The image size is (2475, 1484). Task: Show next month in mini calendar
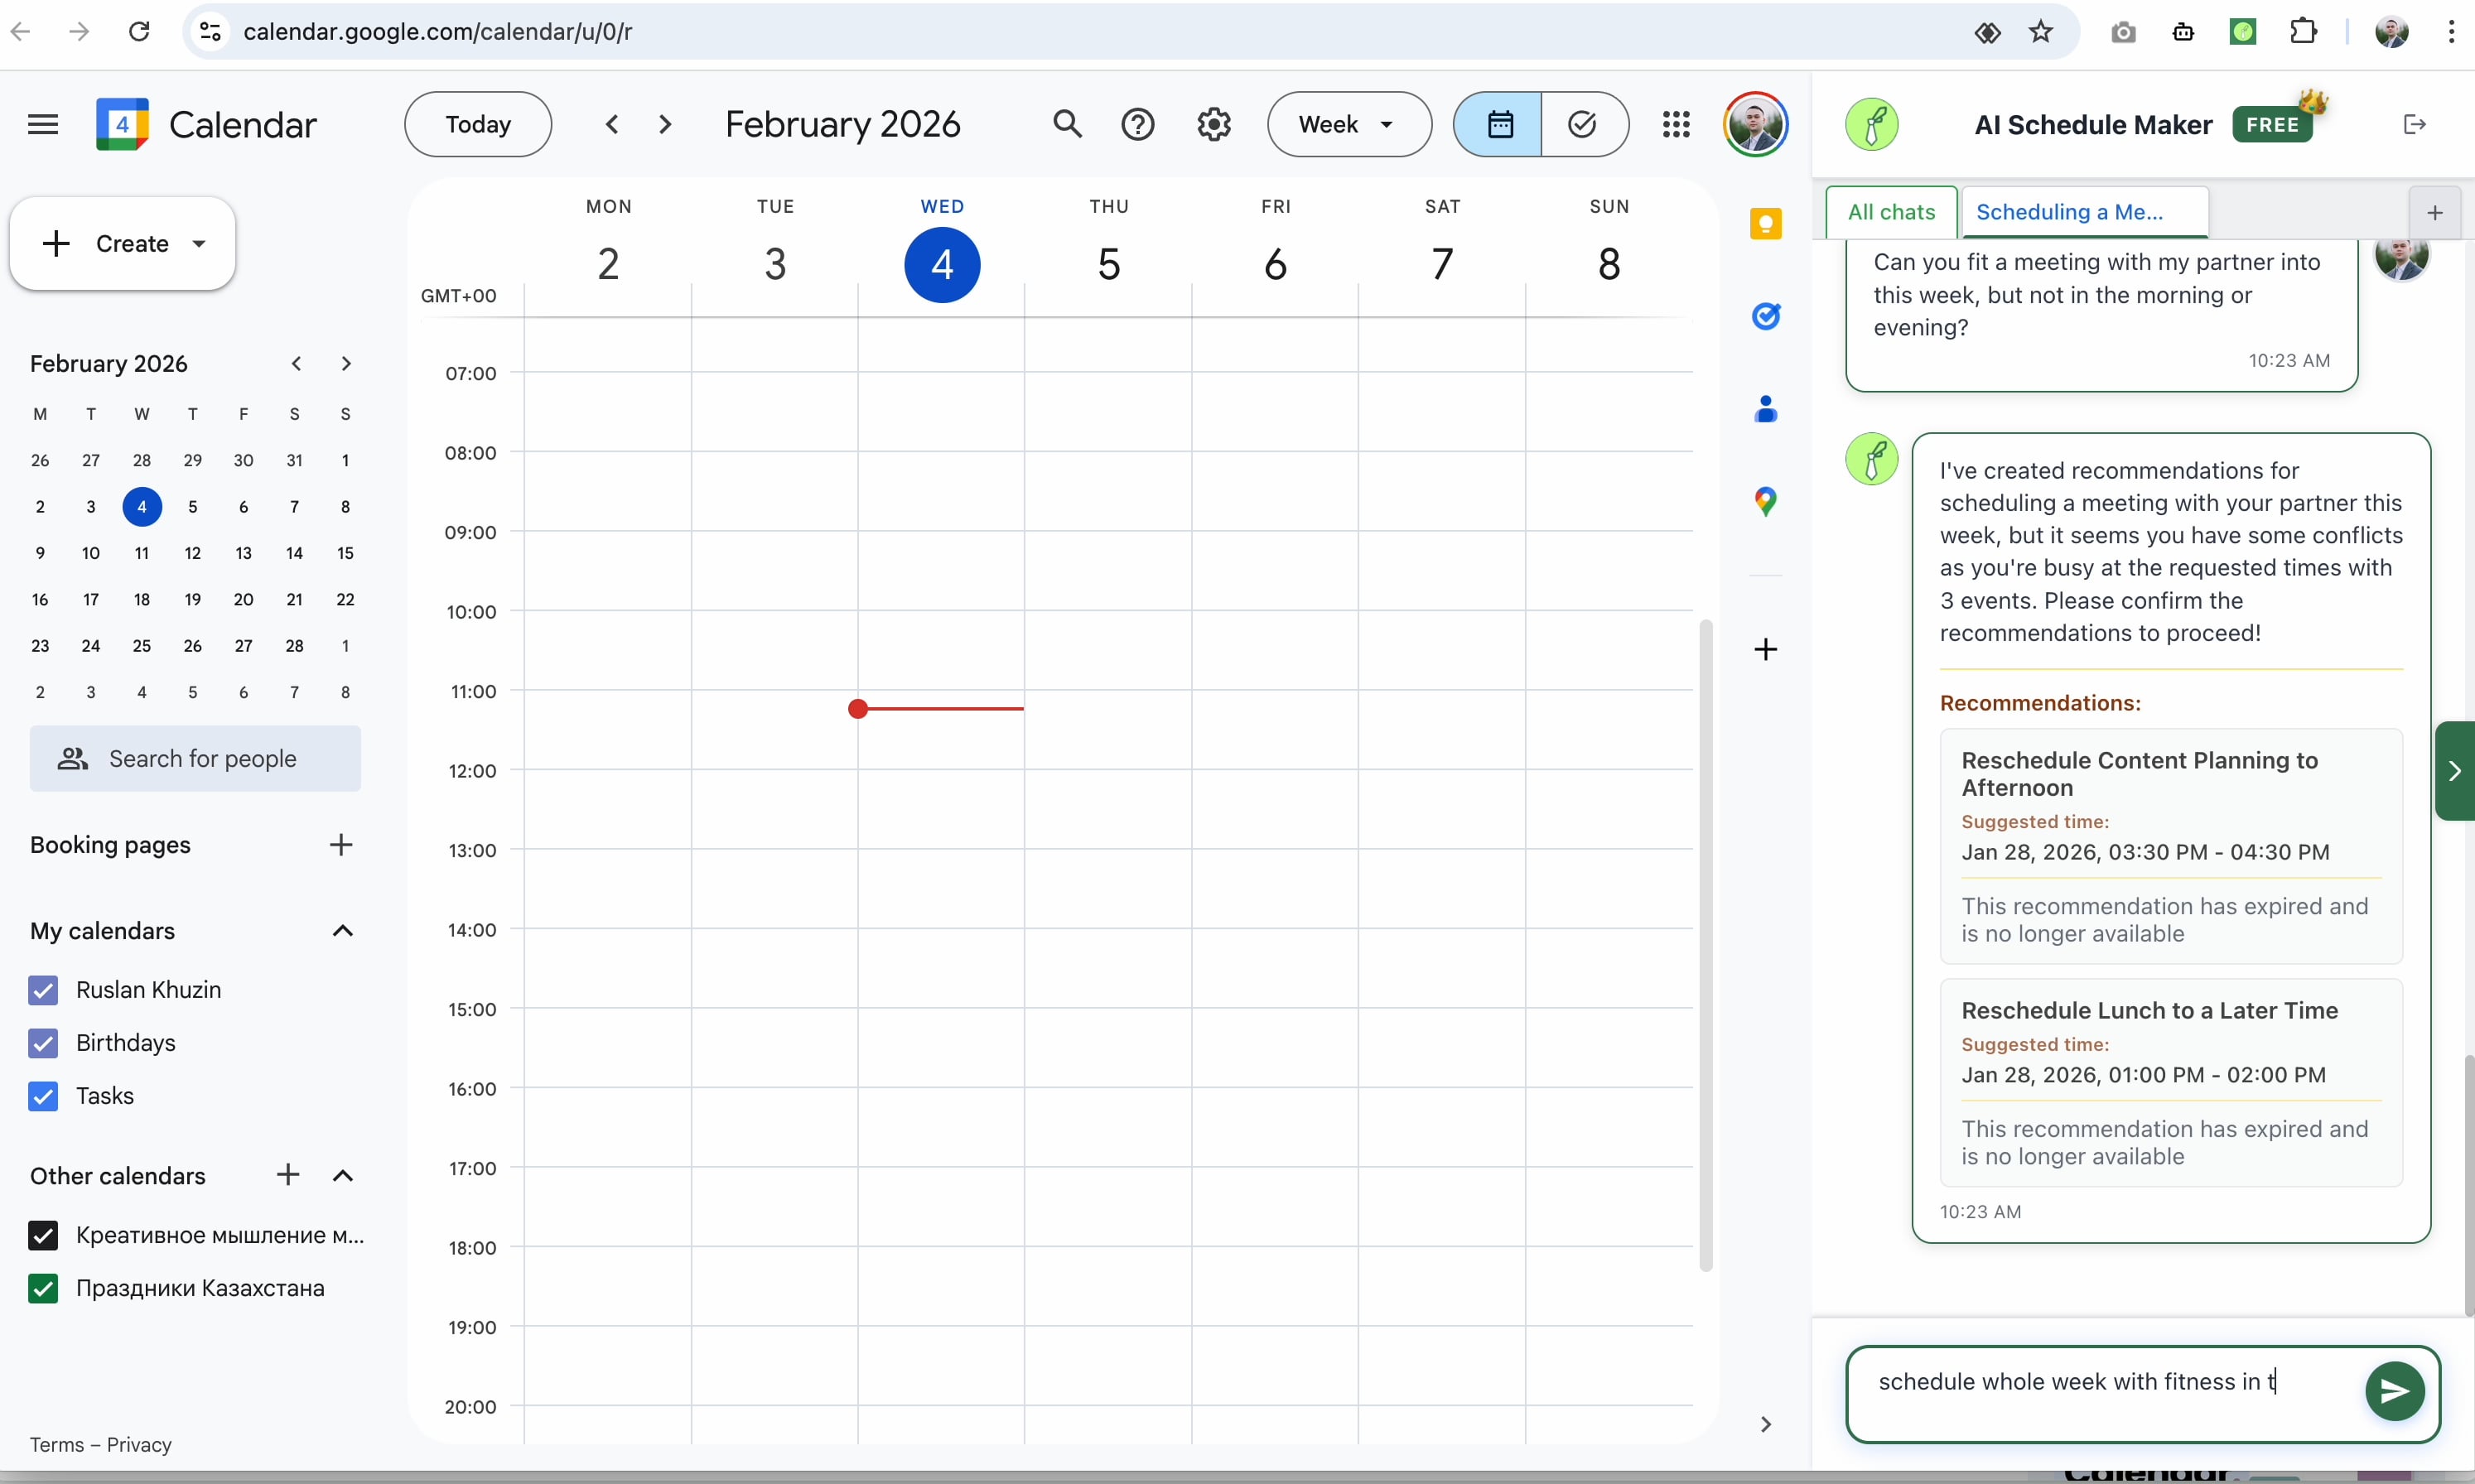346,363
